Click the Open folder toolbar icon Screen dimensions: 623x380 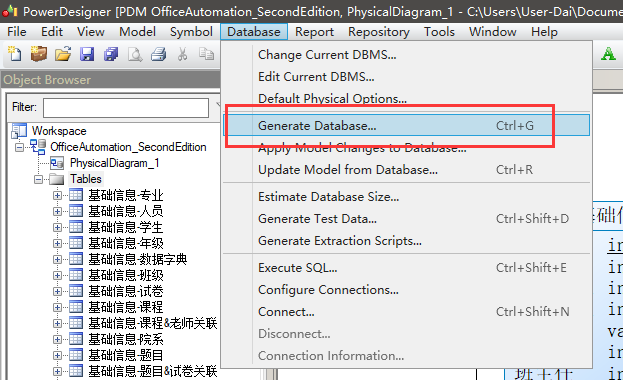tap(63, 54)
